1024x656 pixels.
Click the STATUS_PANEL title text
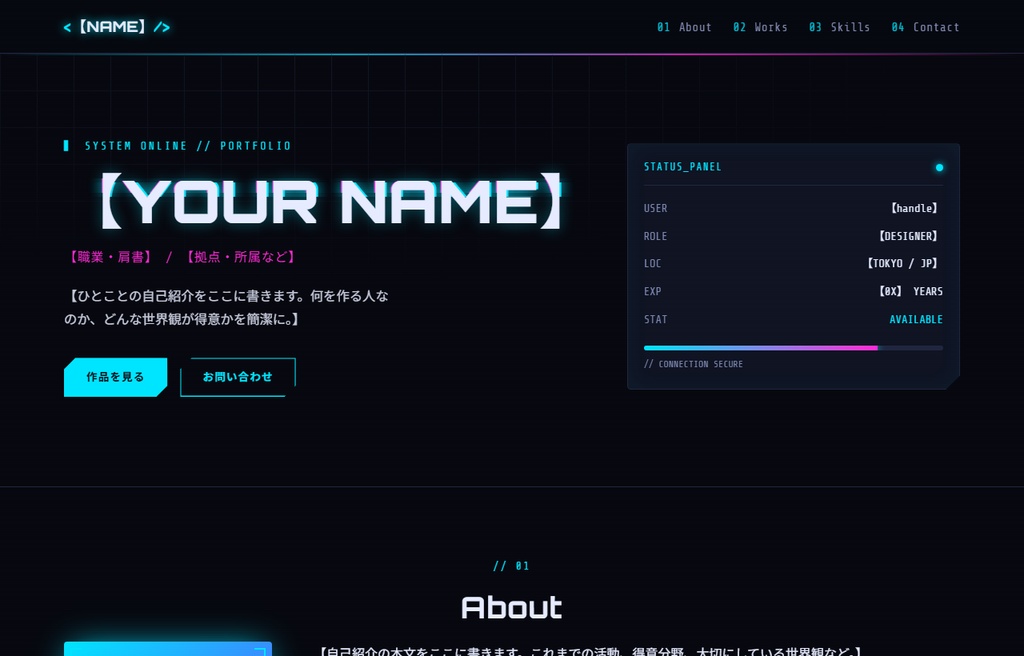coord(682,167)
